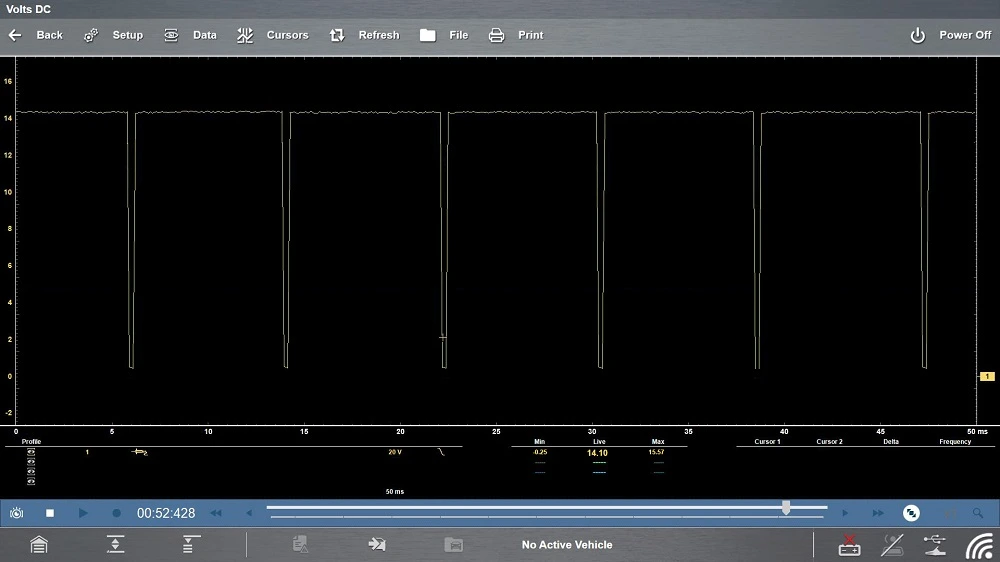
Task: Open the Setup menu
Action: click(114, 35)
